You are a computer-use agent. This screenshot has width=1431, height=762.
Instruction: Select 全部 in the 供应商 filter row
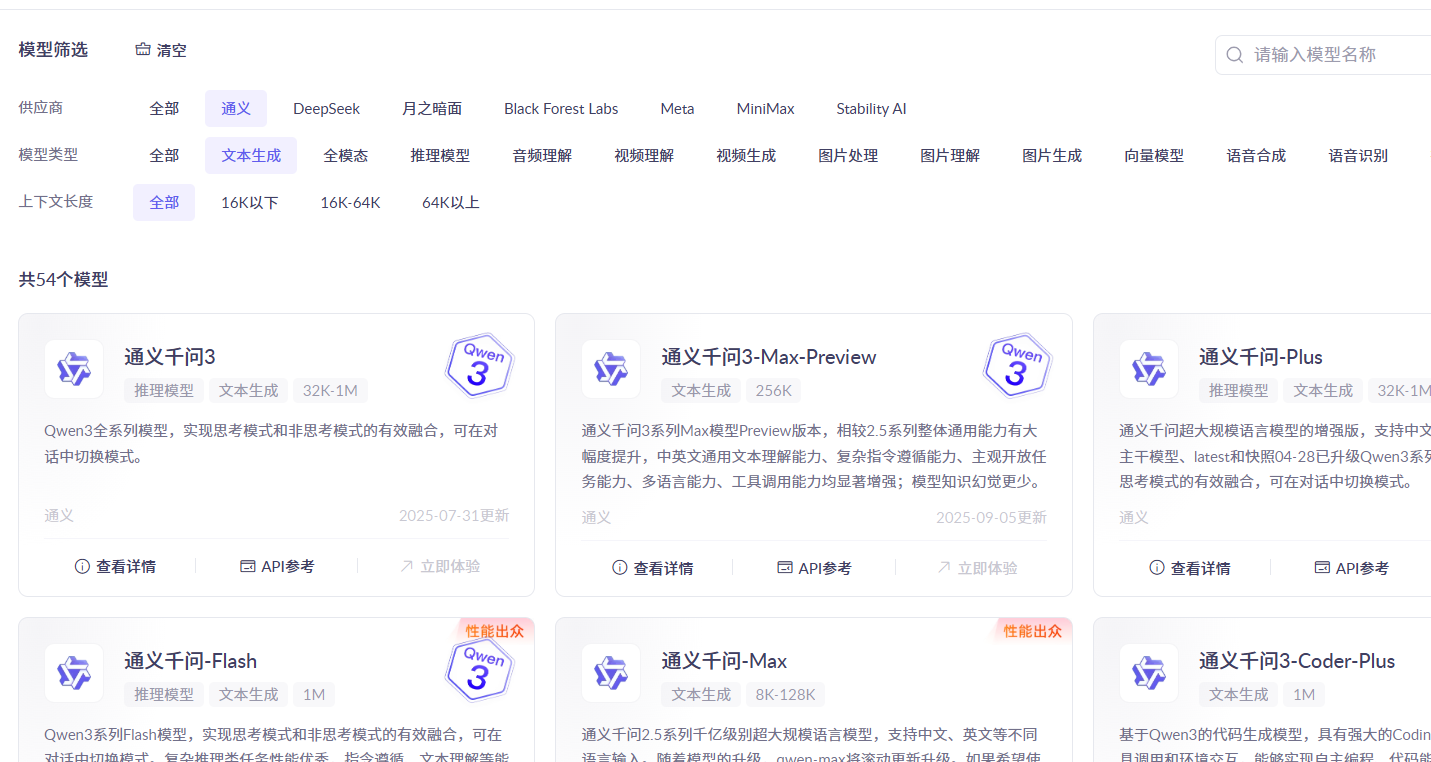tap(164, 108)
